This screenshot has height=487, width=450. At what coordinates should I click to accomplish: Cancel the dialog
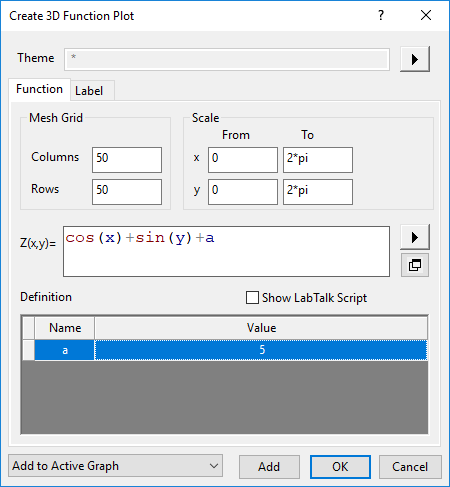tap(410, 467)
